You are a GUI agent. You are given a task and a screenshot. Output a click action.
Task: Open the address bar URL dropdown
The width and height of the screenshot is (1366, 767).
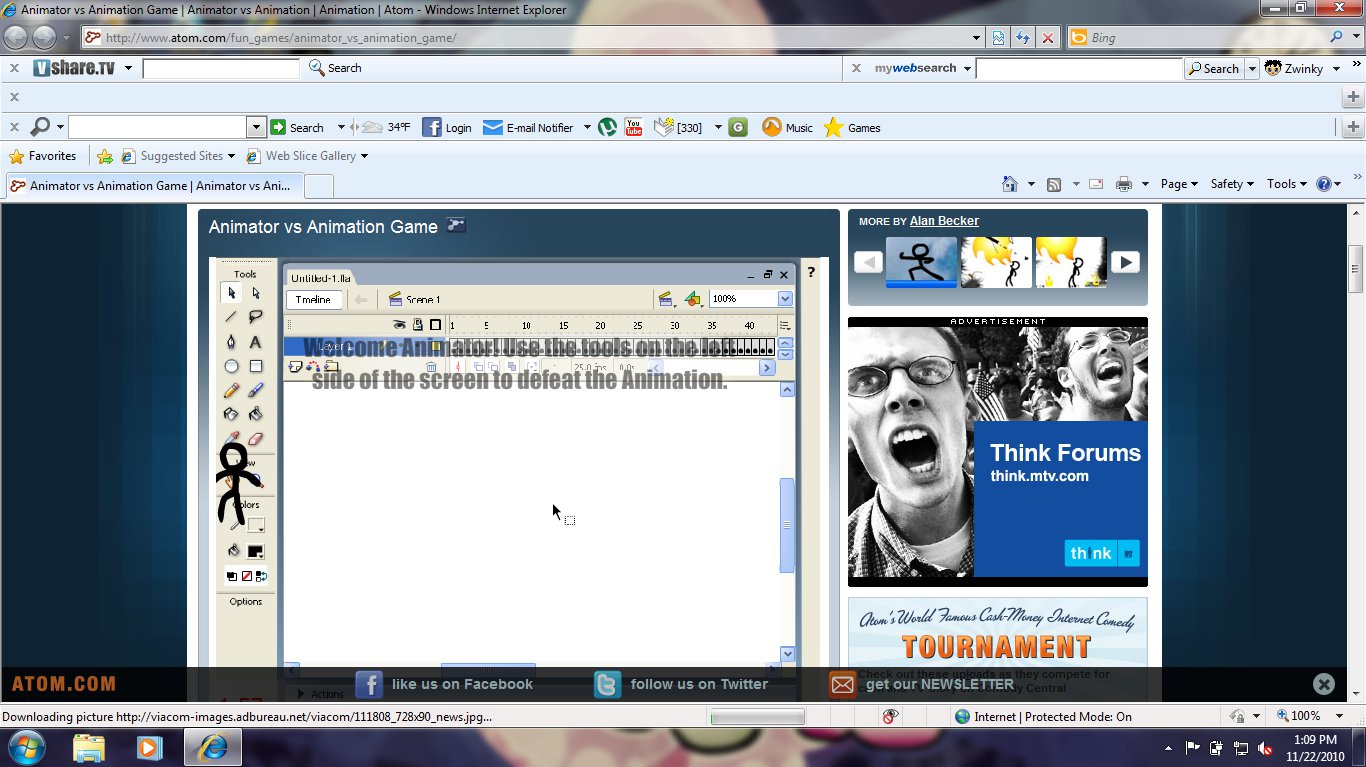tap(977, 38)
